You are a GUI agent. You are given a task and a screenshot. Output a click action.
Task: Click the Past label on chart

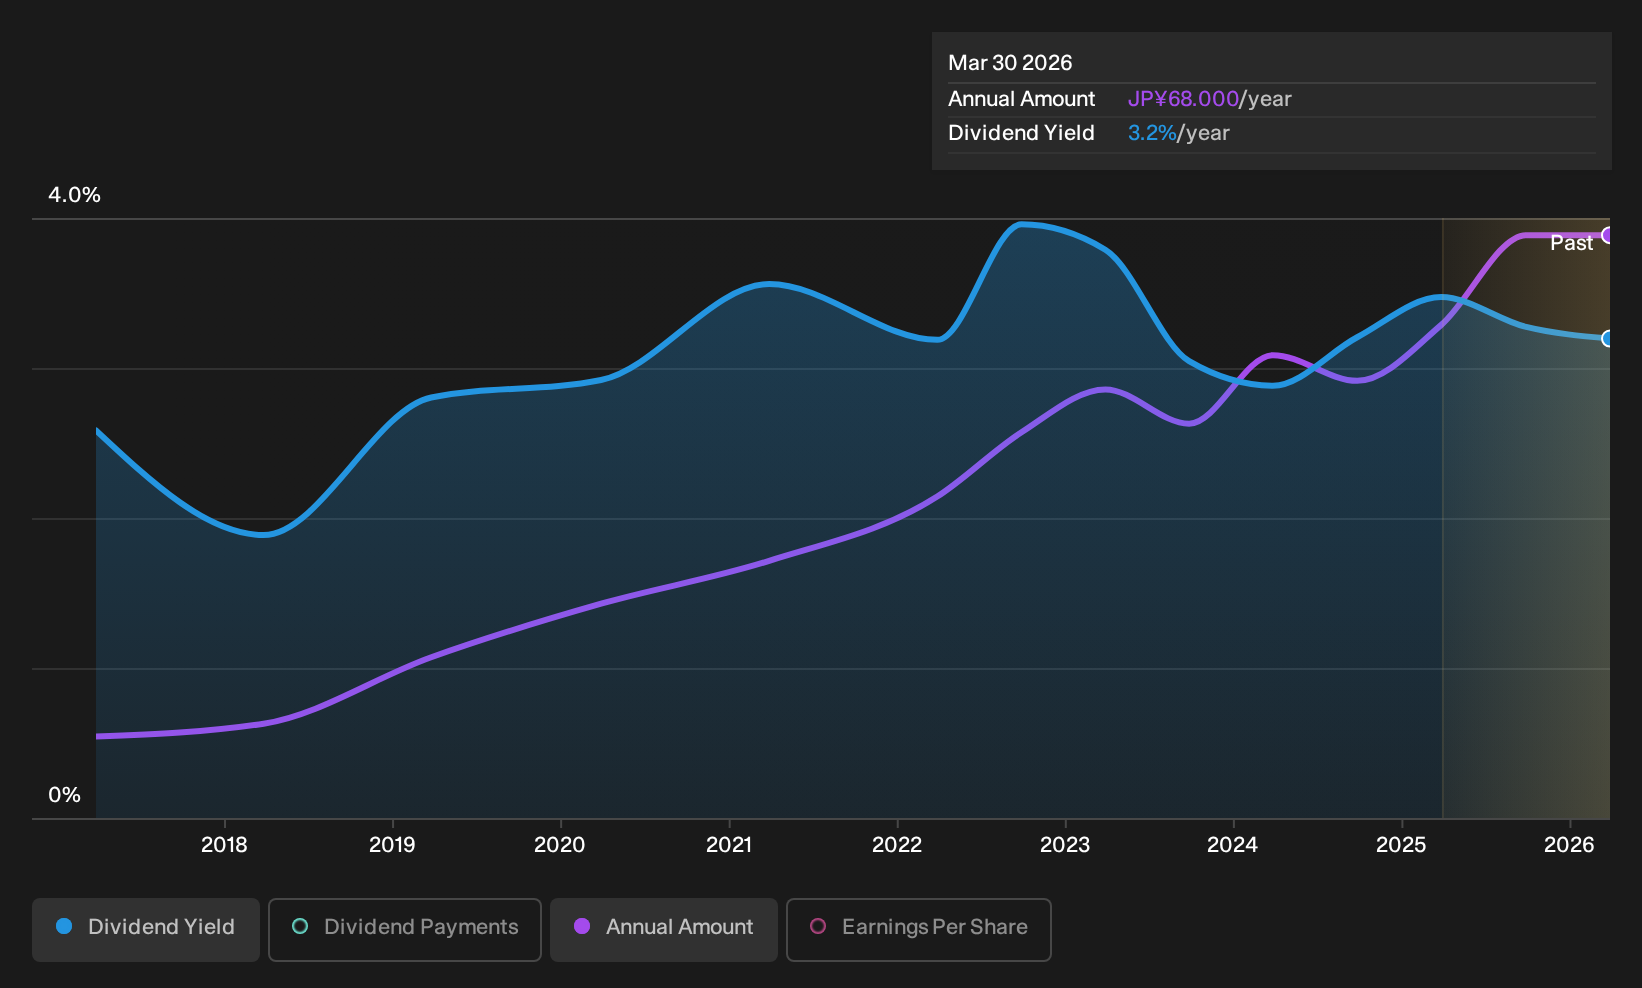point(1571,243)
